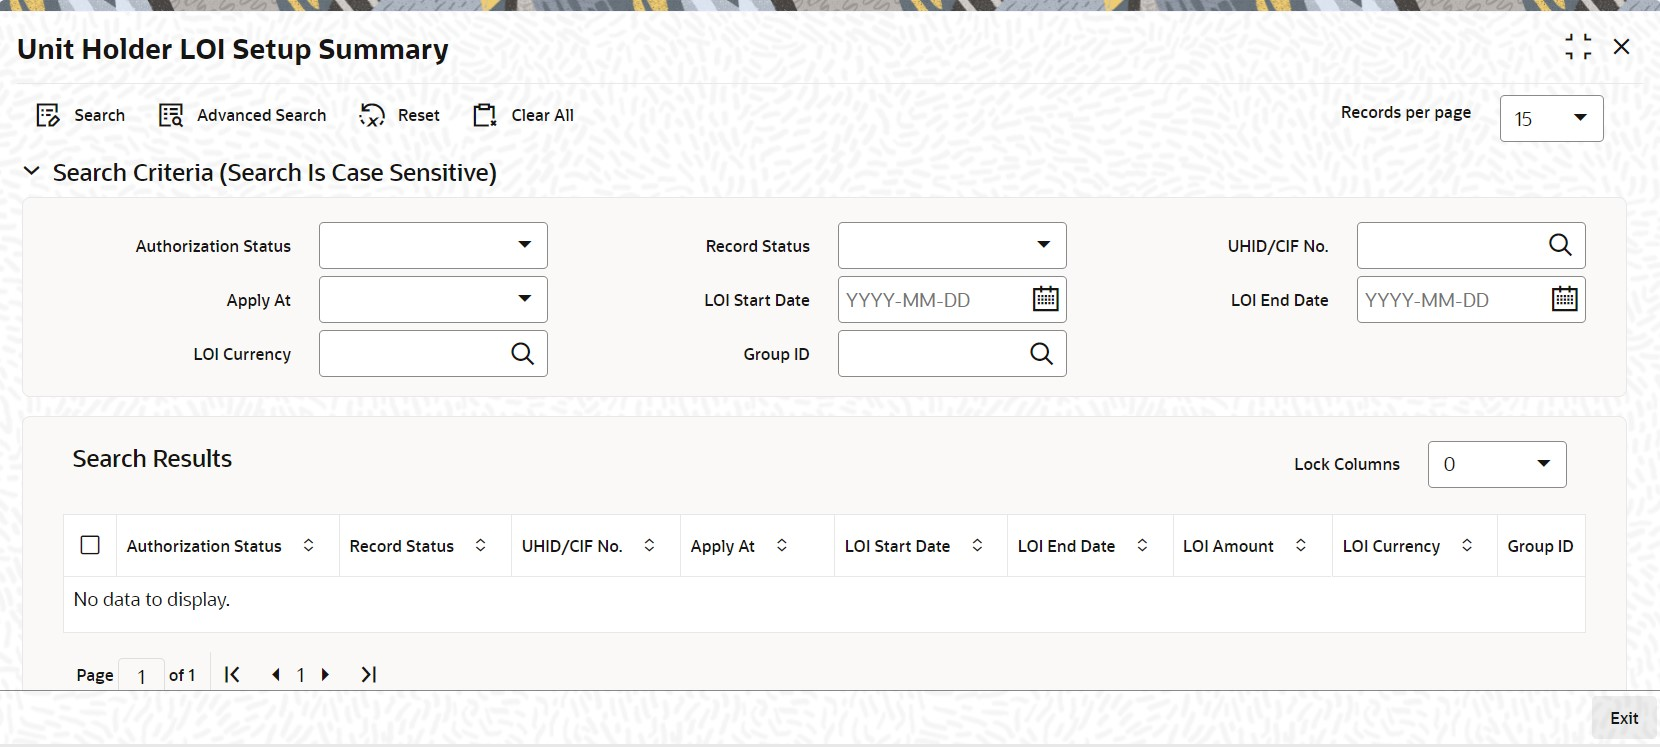This screenshot has height=747, width=1660.
Task: Click the LOI Currency lookup magnifier icon
Action: coord(522,353)
